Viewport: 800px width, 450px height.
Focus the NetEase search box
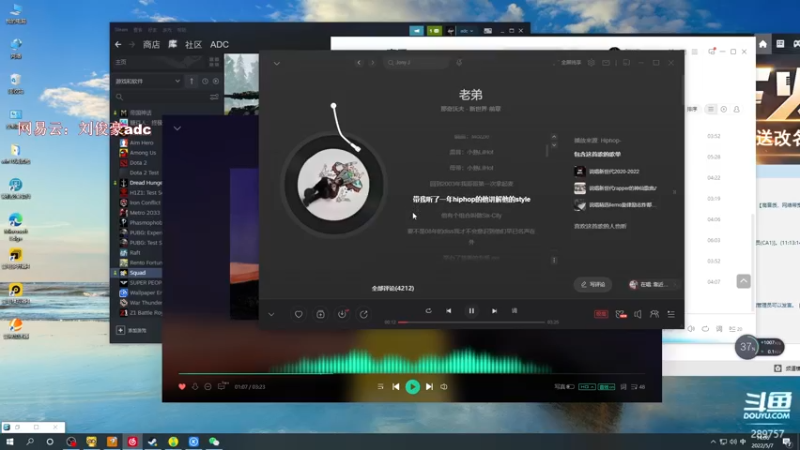(416, 63)
